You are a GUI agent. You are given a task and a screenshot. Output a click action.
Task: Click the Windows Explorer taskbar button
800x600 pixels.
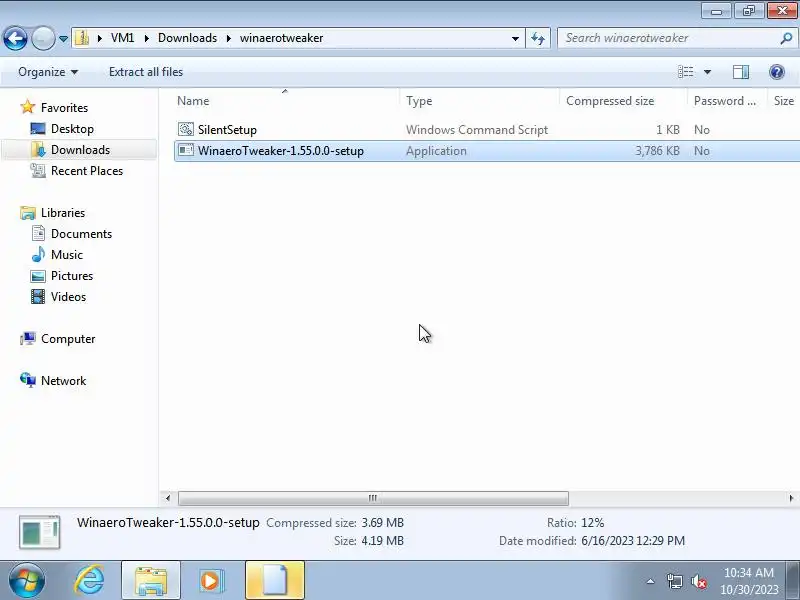151,581
